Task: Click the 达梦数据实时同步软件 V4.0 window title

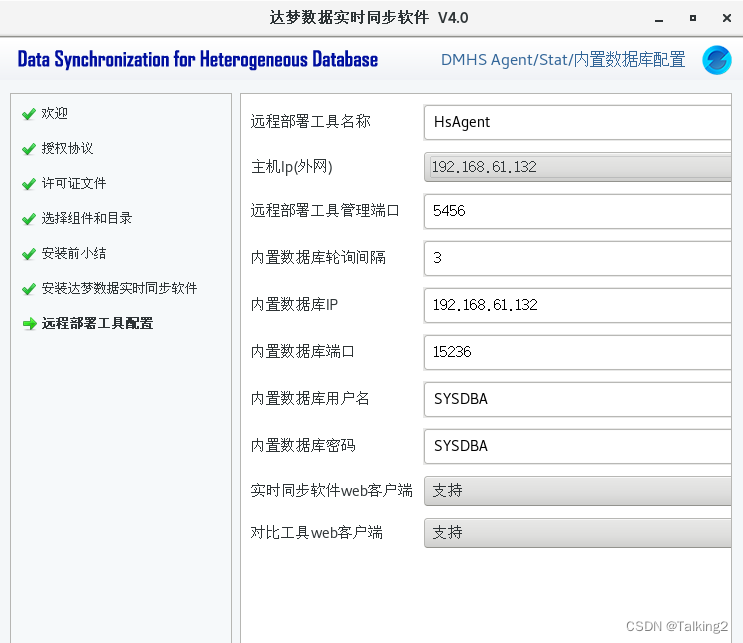Action: (x=369, y=18)
